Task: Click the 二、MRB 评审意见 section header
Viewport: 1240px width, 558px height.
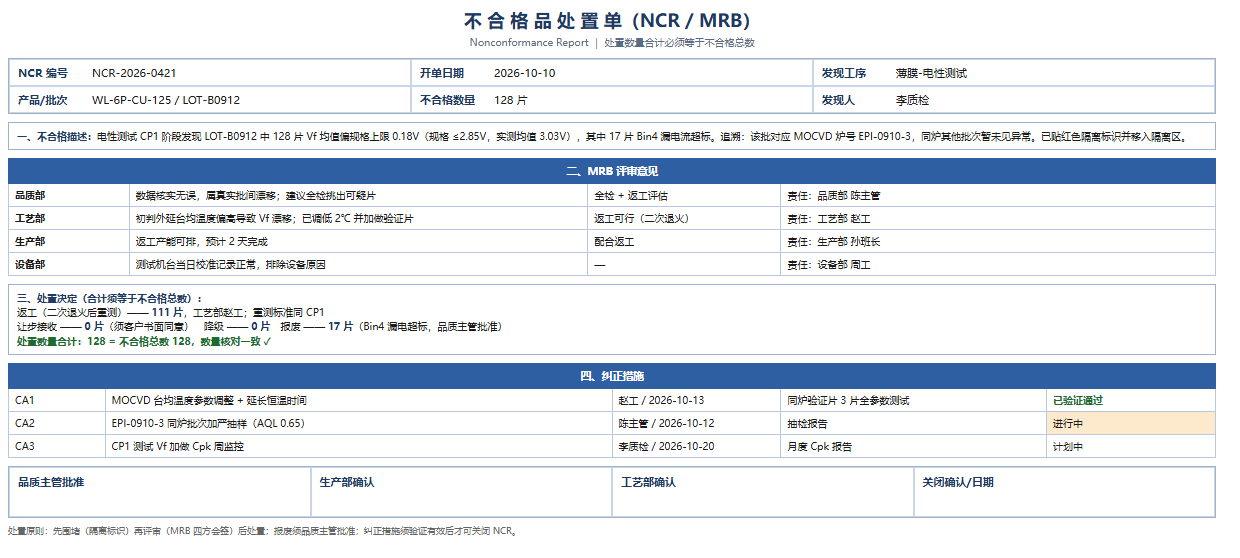Action: (612, 171)
